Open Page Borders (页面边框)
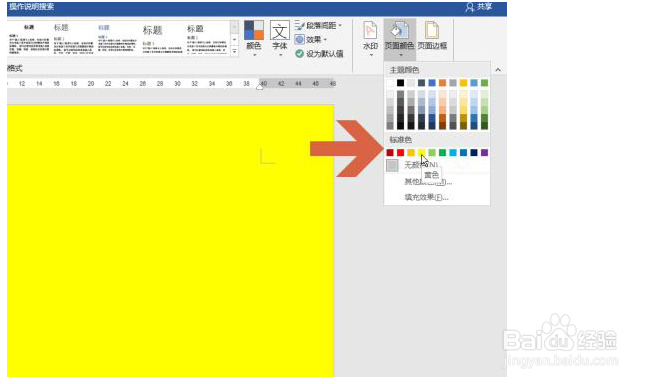This screenshot has width=656, height=384. coord(432,37)
